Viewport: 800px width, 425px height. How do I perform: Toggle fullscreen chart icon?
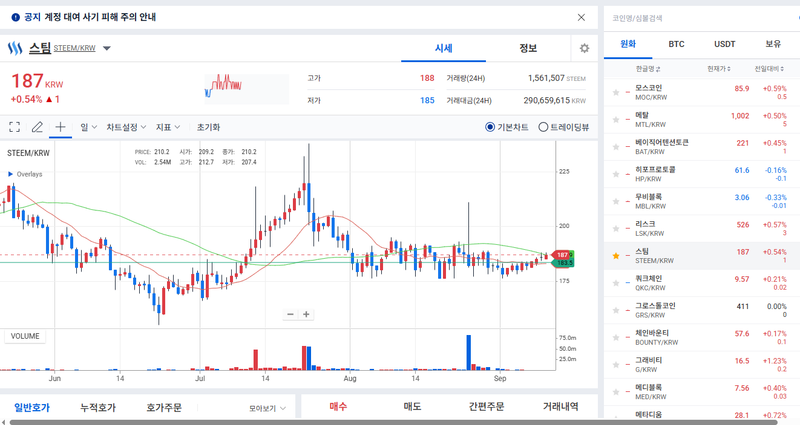[15, 127]
